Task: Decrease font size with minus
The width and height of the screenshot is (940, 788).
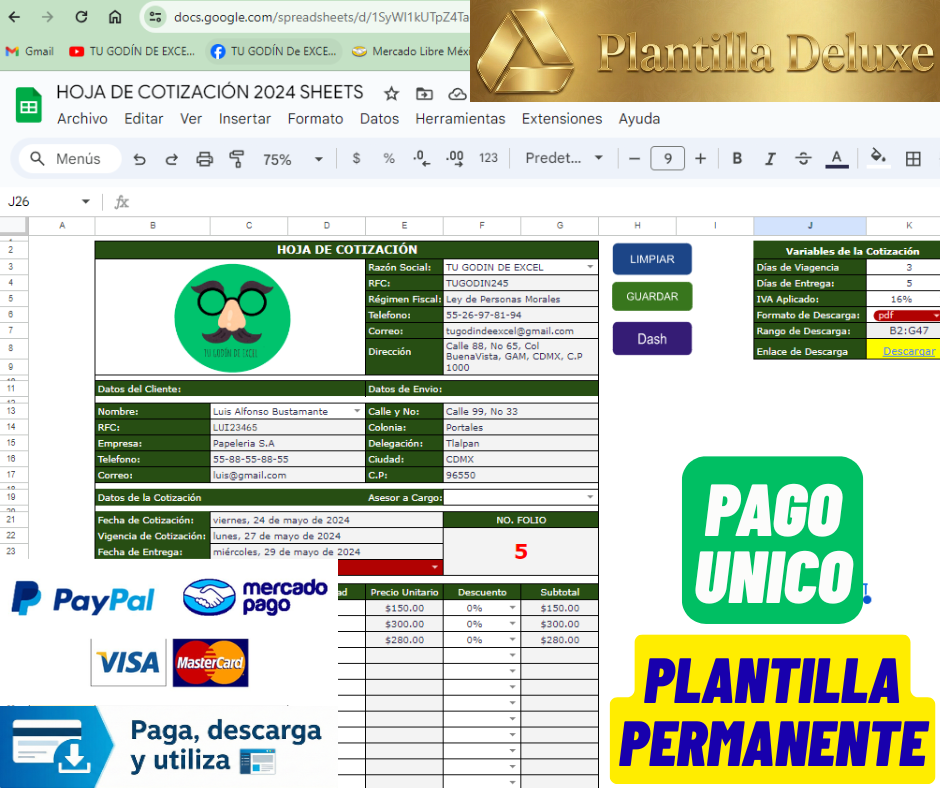Action: (x=634, y=159)
